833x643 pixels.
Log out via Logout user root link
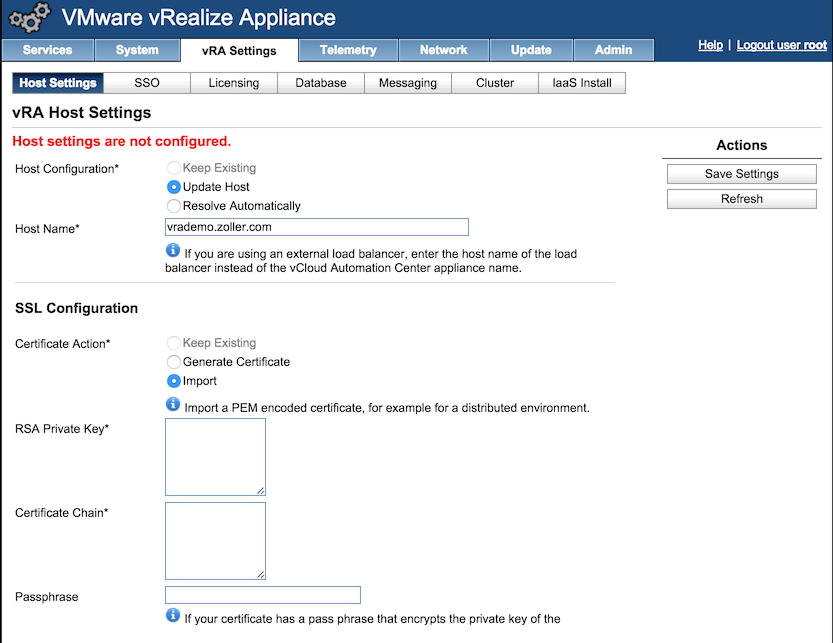(x=781, y=45)
